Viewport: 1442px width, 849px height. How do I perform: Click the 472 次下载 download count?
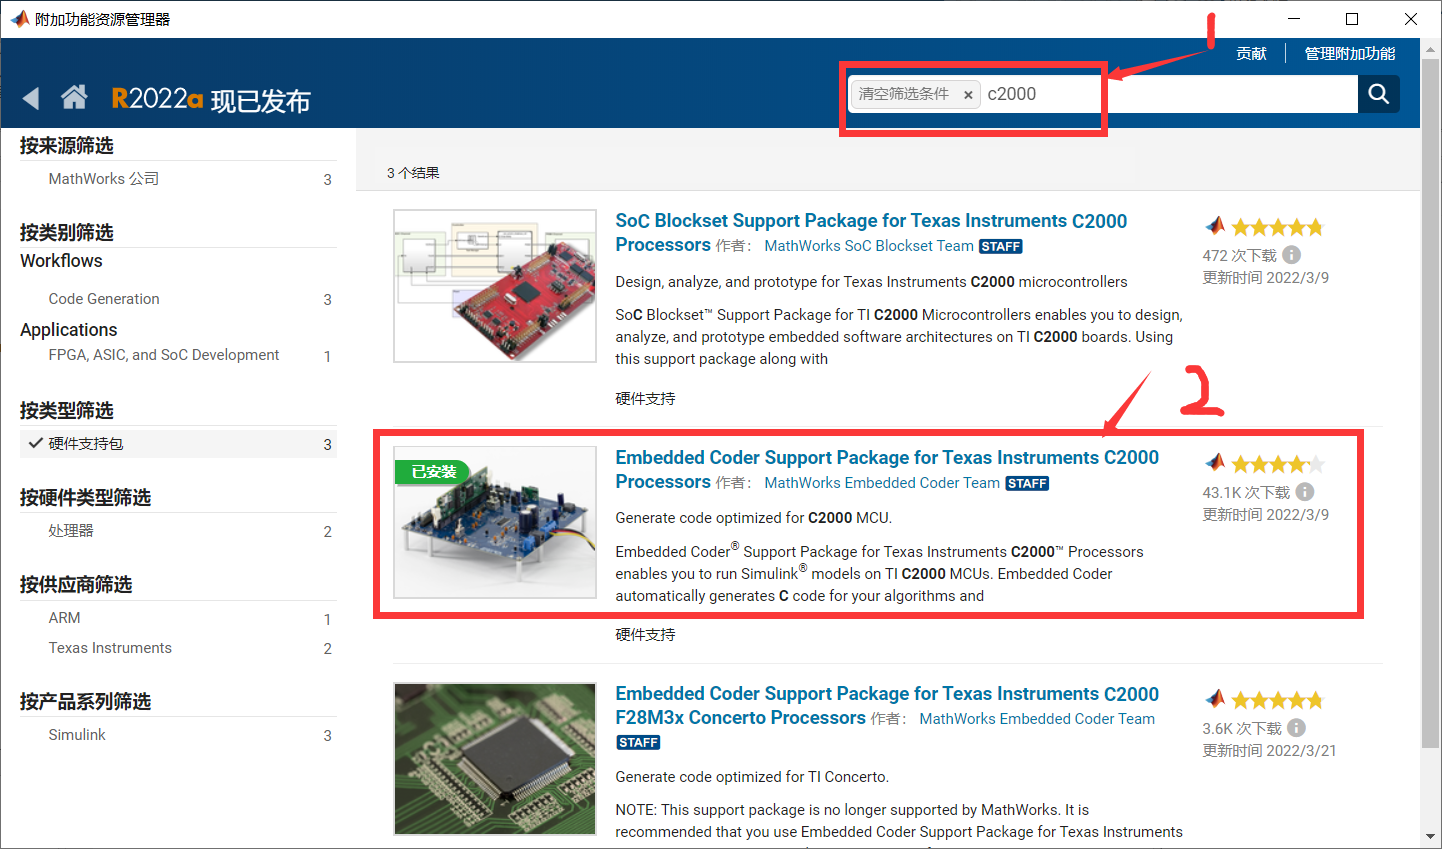[x=1239, y=256]
